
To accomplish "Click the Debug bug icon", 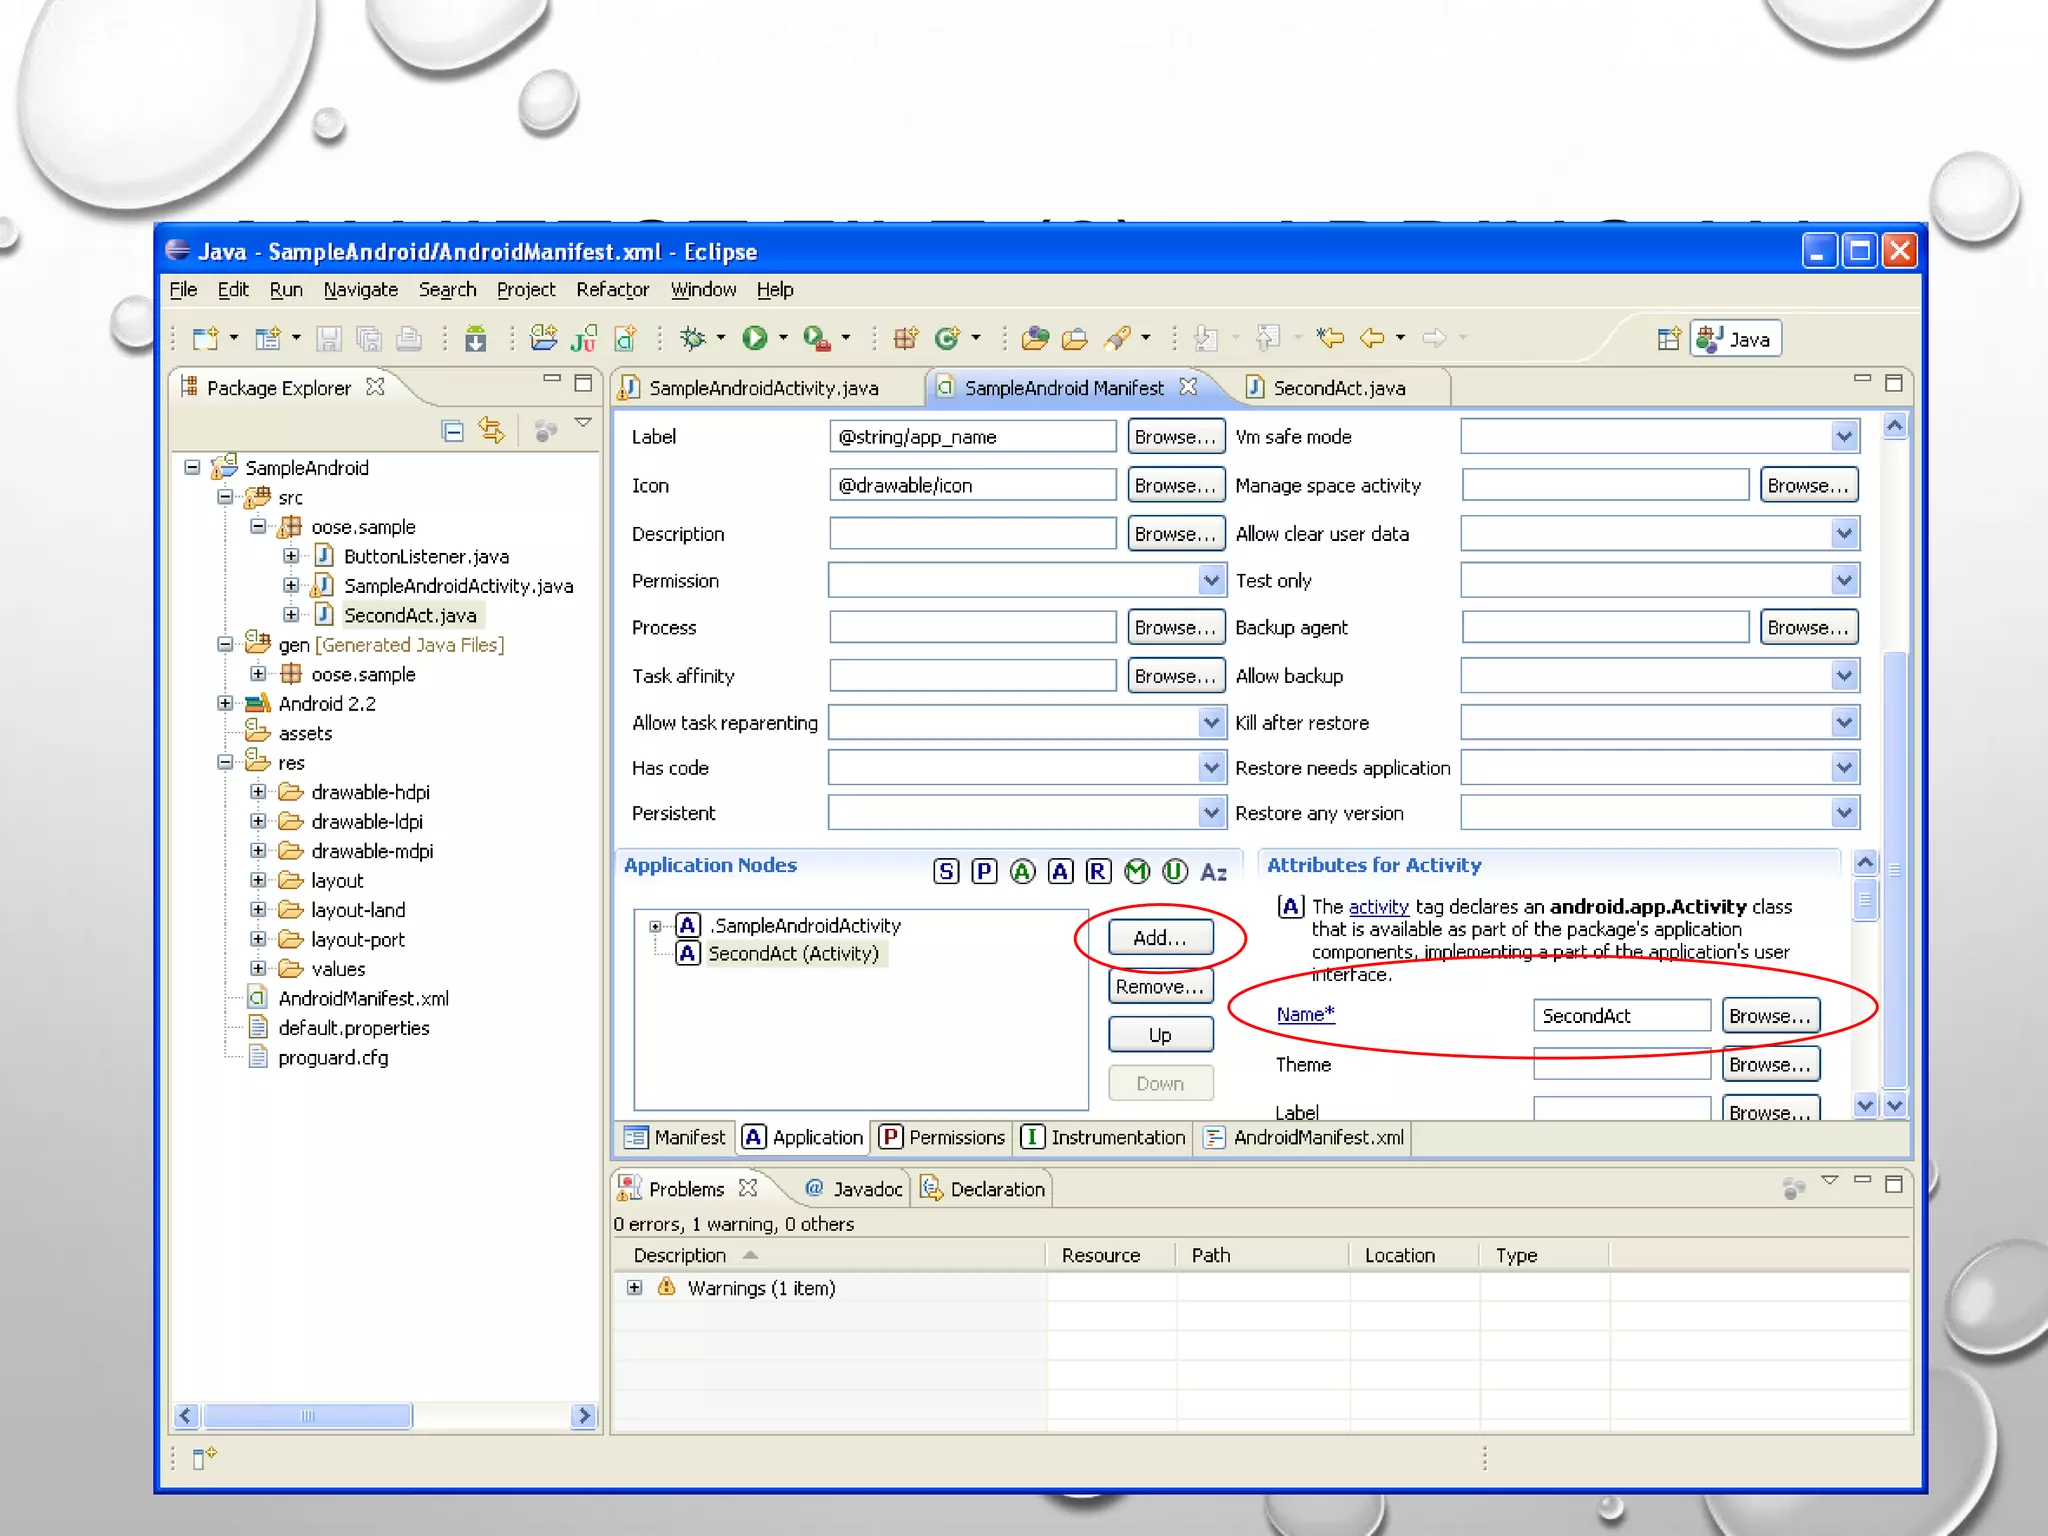I will tap(692, 339).
